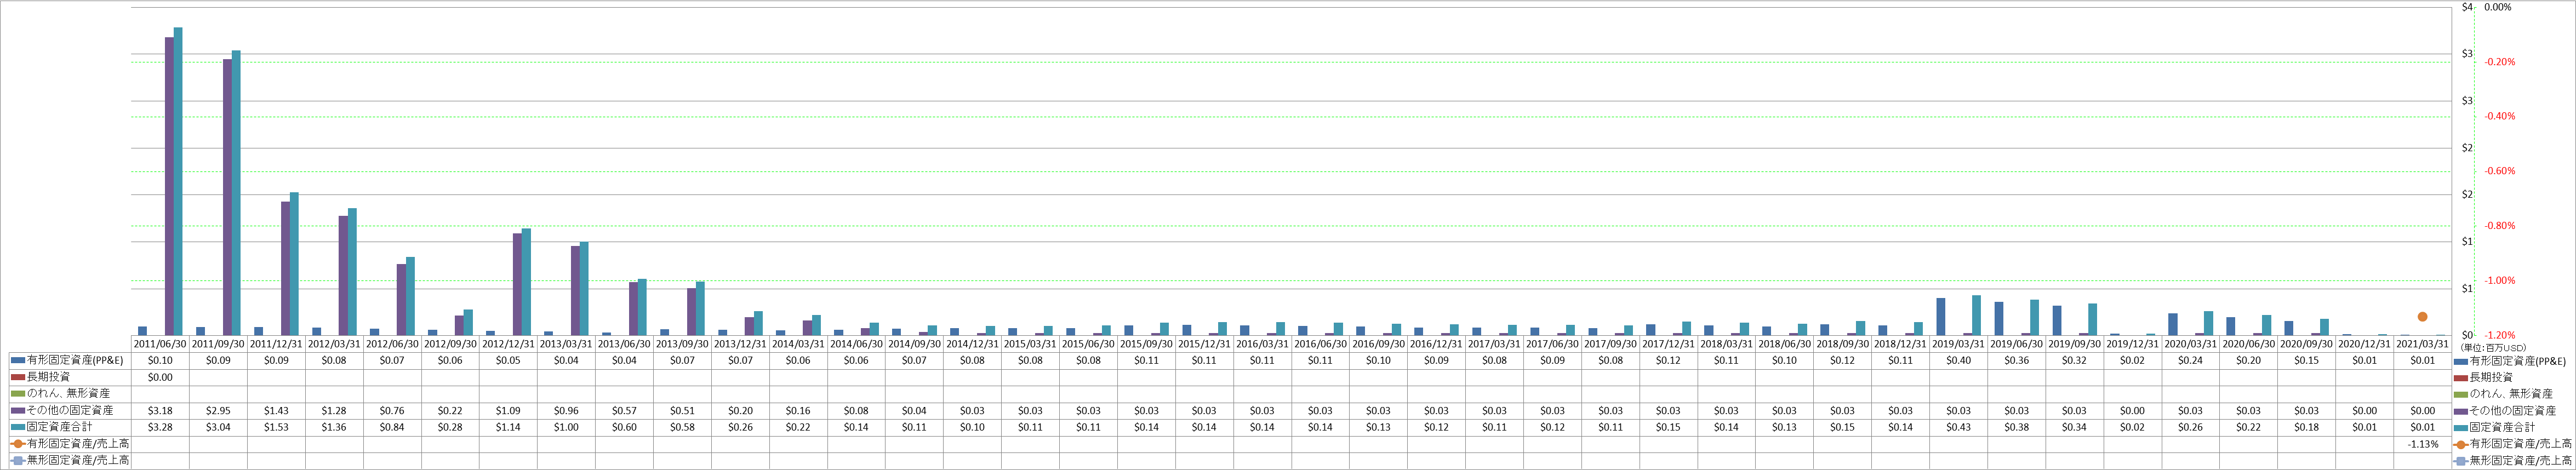
Task: Select その他の固定資産 entry in right-side legend
Action: (2504, 410)
